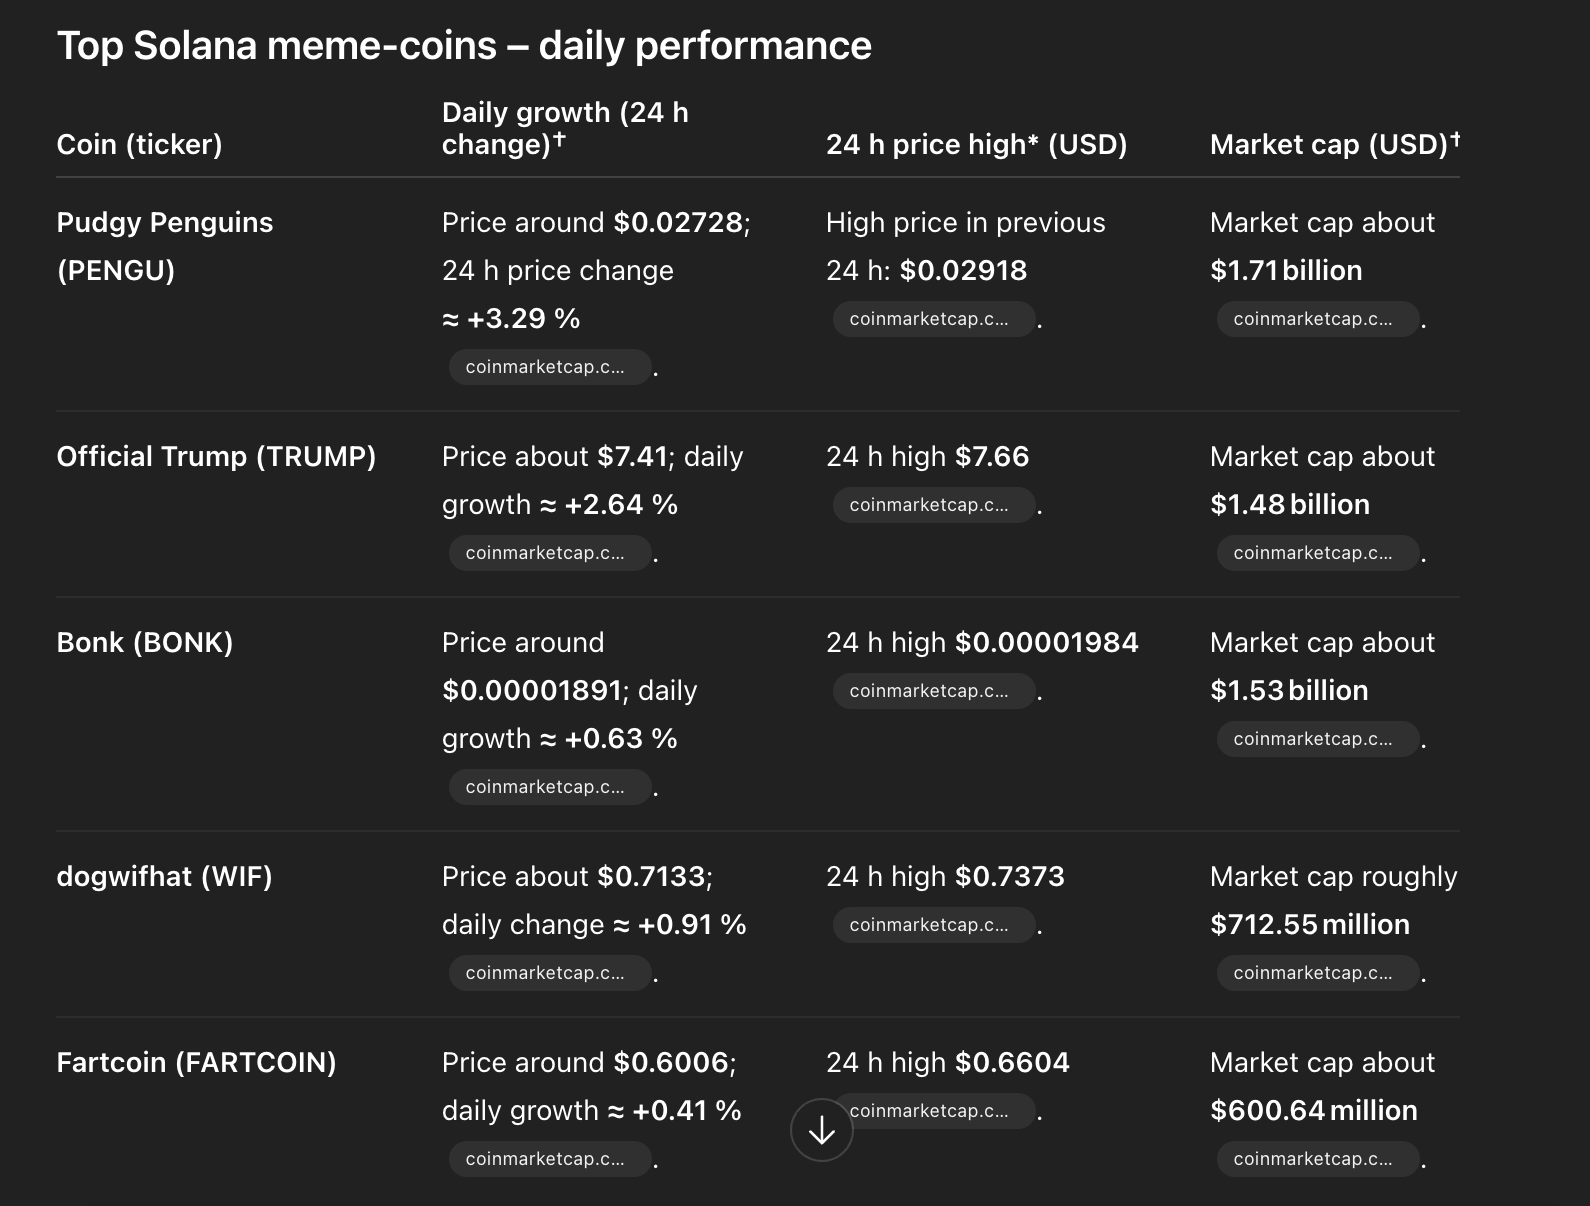Screen dimensions: 1590x1206
Task: Open FARTCOIN daily growth source chip
Action: tap(549, 1159)
